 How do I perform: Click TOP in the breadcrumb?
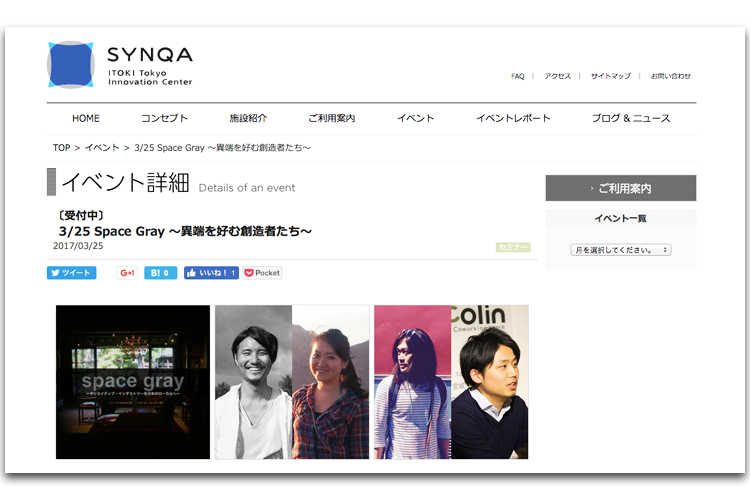coord(61,148)
